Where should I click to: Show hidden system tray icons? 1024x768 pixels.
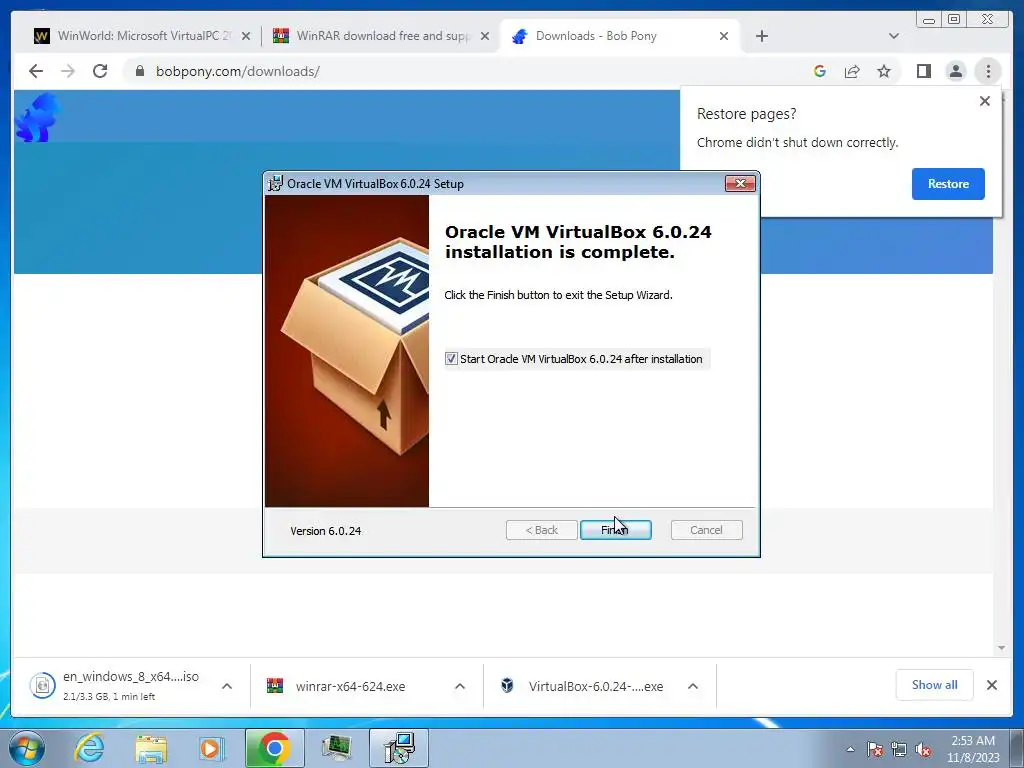[850, 749]
